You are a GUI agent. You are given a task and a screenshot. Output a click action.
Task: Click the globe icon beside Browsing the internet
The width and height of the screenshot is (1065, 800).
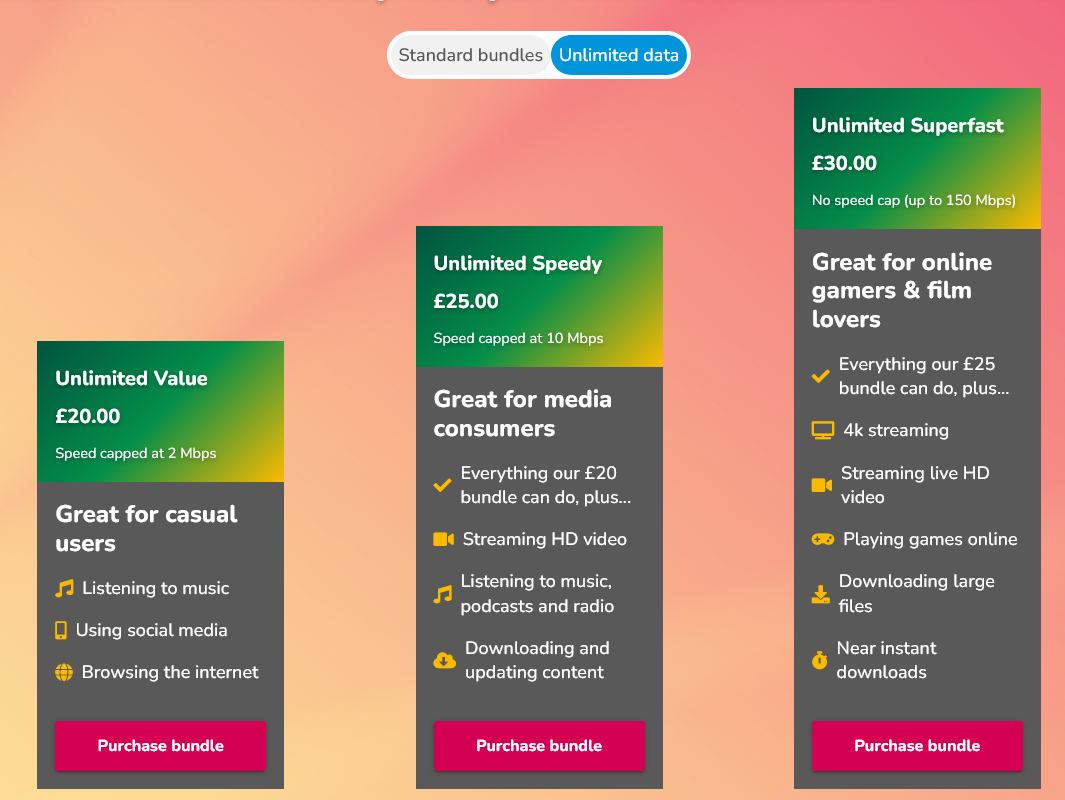[x=64, y=672]
